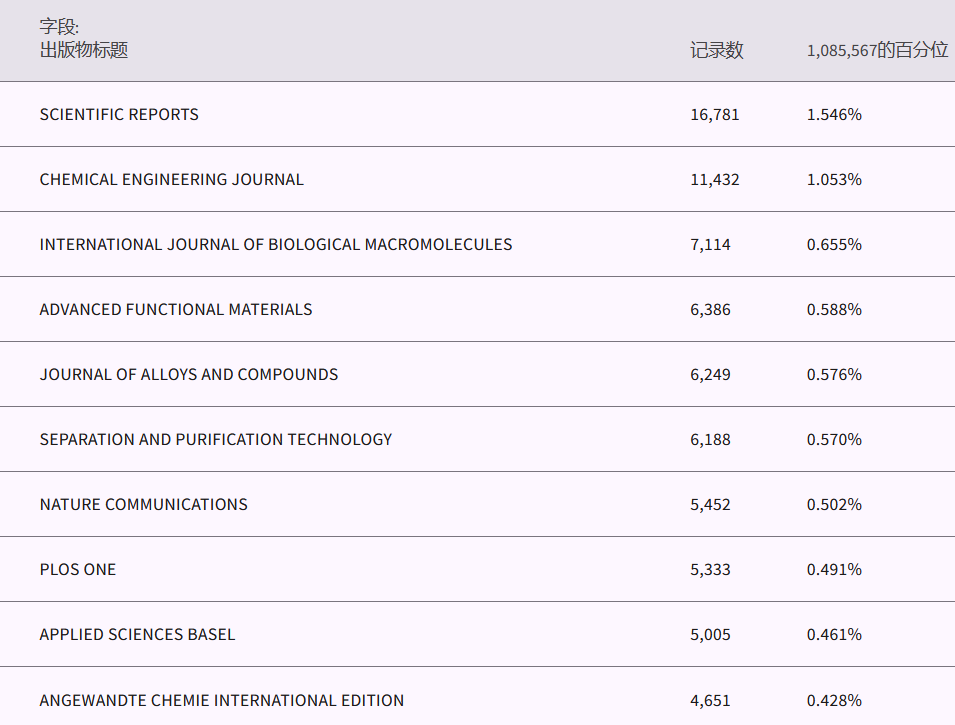The image size is (955, 725).
Task: Click the 1,085,567的百分位 column header
Action: coord(877,51)
